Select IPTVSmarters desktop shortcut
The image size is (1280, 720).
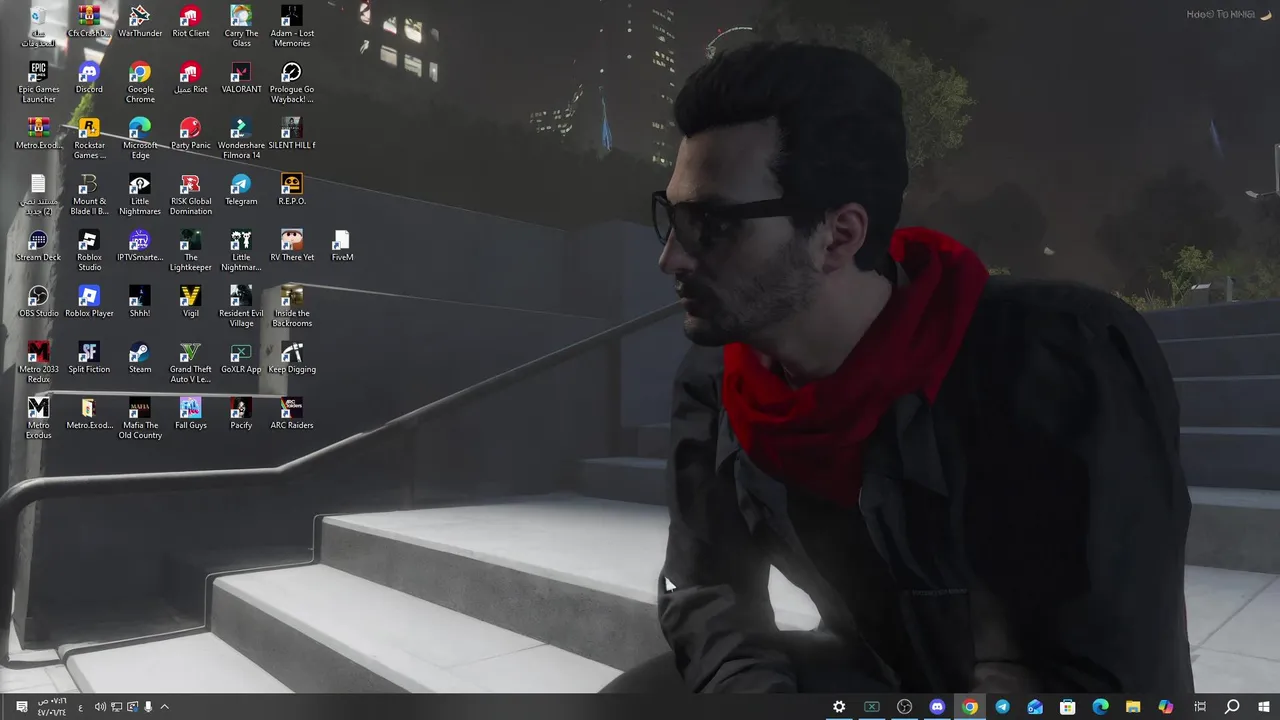point(140,246)
